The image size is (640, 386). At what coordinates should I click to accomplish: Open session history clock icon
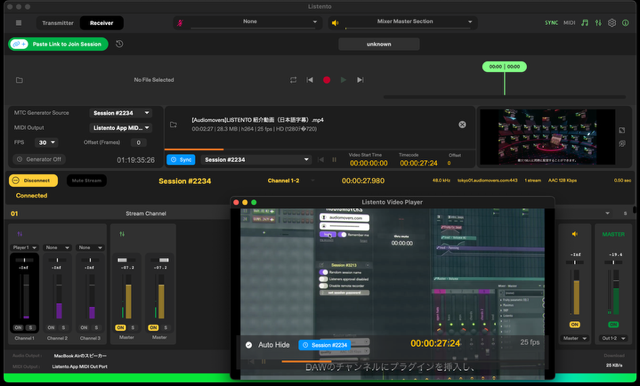pos(119,44)
